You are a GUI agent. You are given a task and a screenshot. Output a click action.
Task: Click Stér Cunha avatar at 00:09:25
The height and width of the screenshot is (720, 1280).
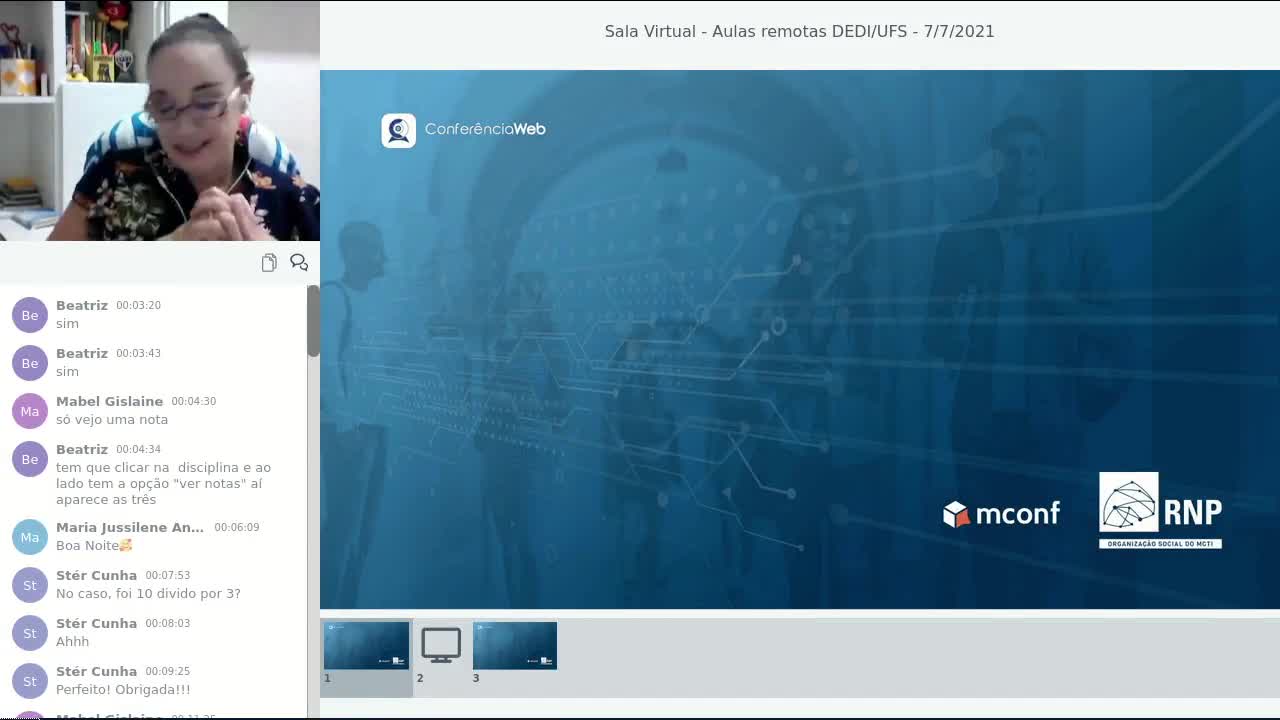(x=30, y=681)
